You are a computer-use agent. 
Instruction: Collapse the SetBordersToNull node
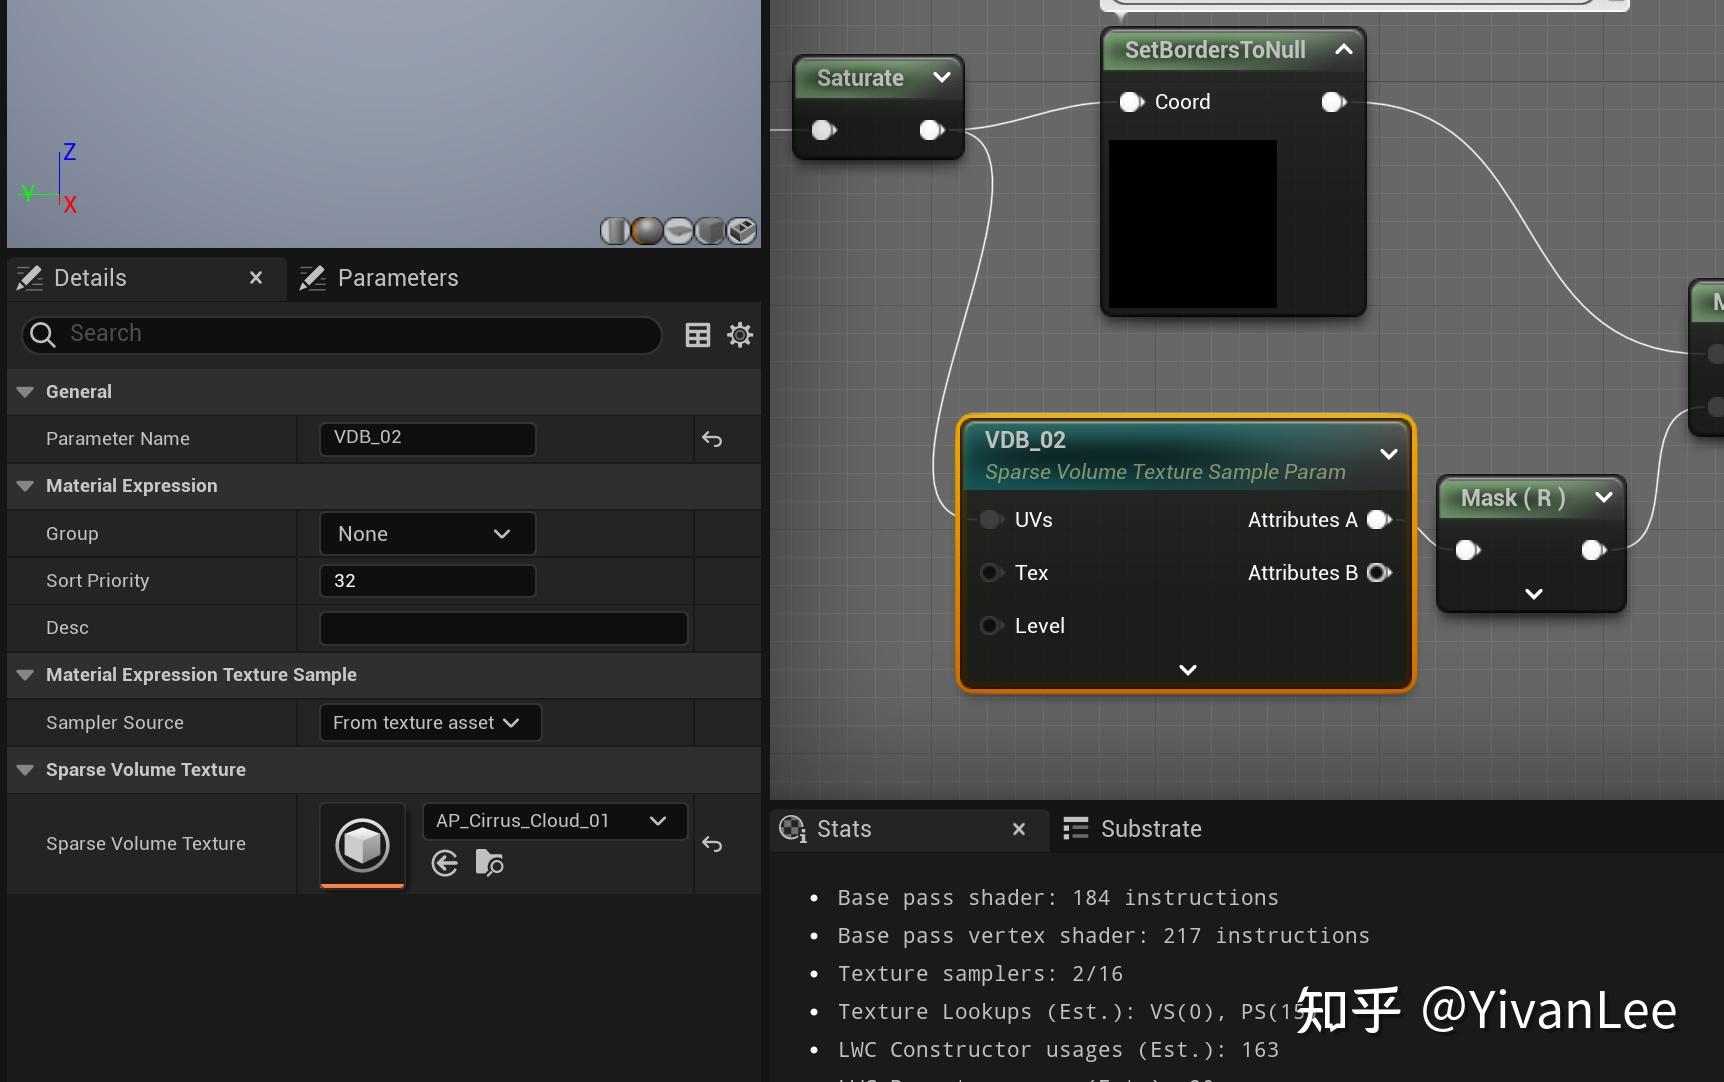click(x=1343, y=49)
